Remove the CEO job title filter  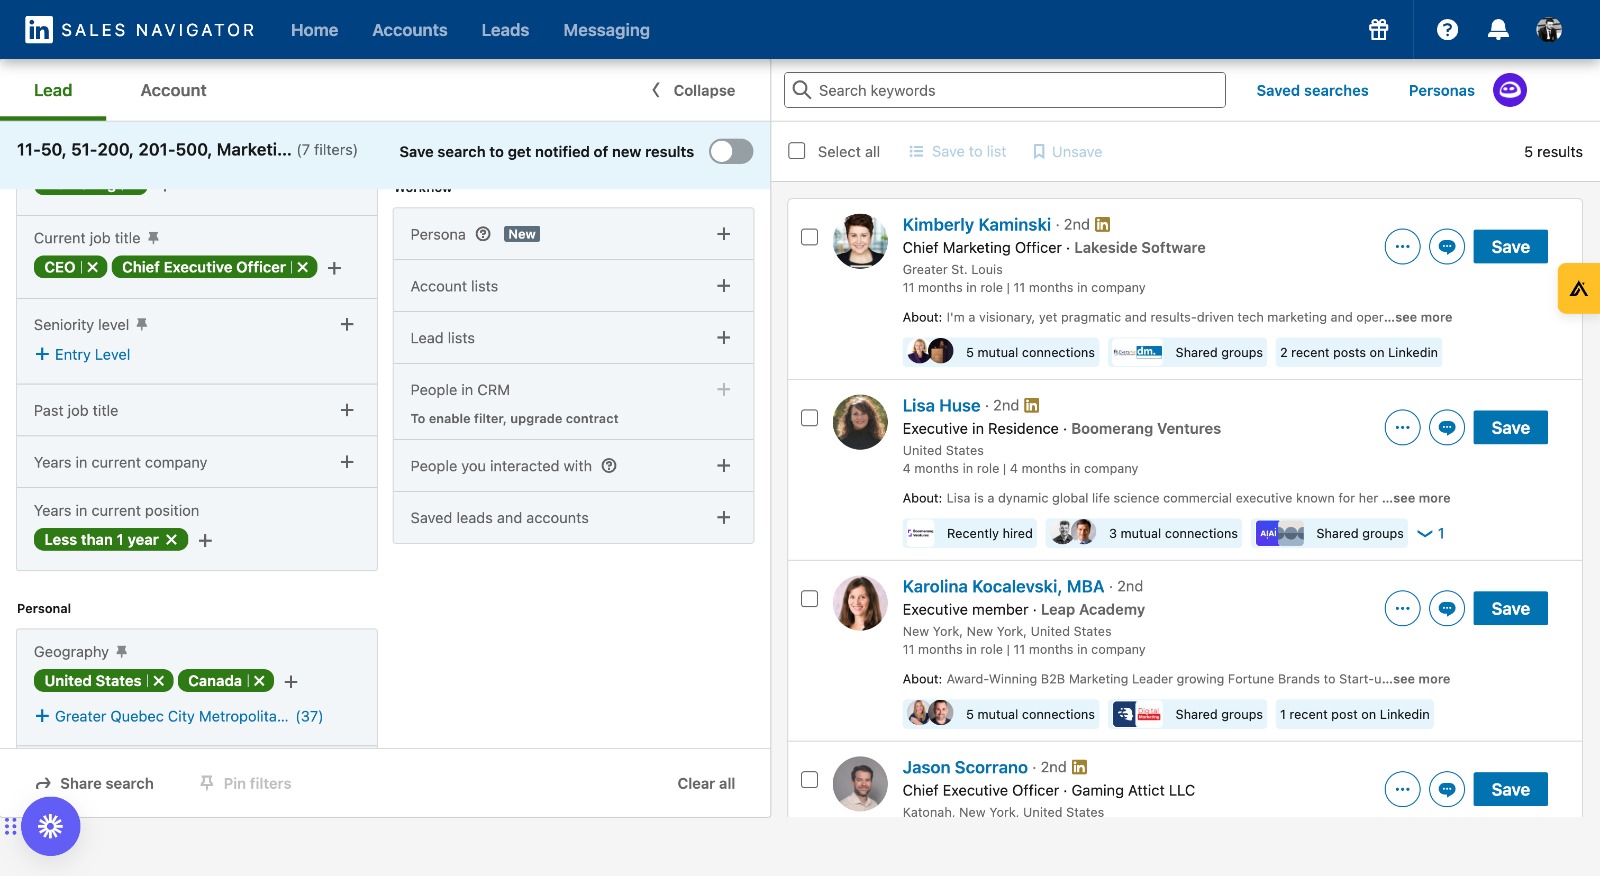coord(93,267)
